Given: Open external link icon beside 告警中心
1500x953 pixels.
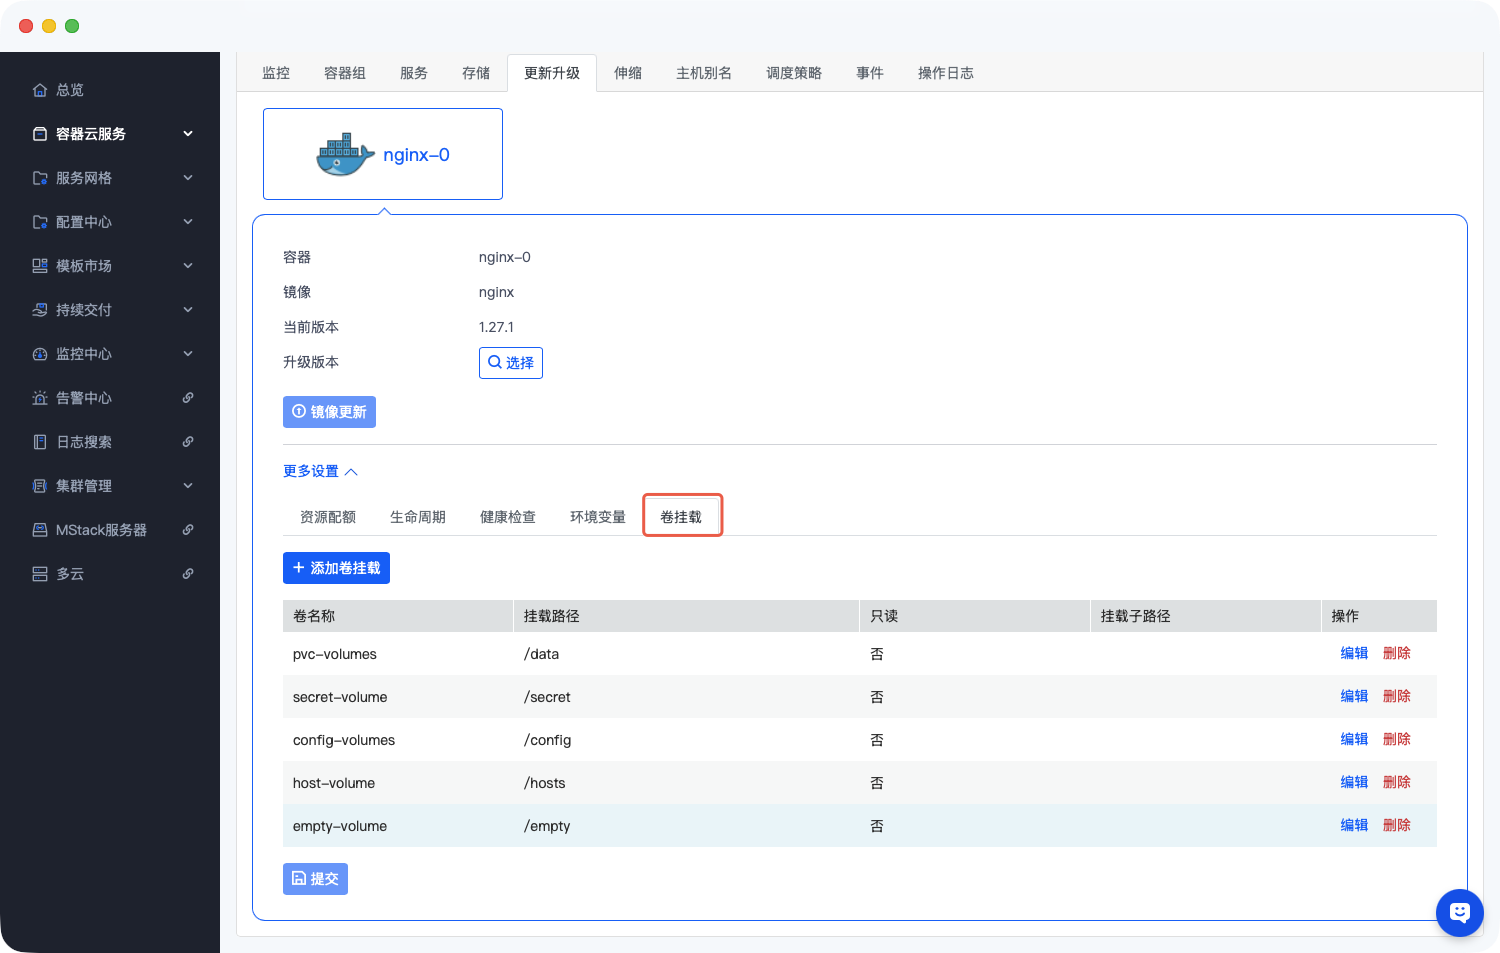Looking at the screenshot, I should [x=188, y=398].
